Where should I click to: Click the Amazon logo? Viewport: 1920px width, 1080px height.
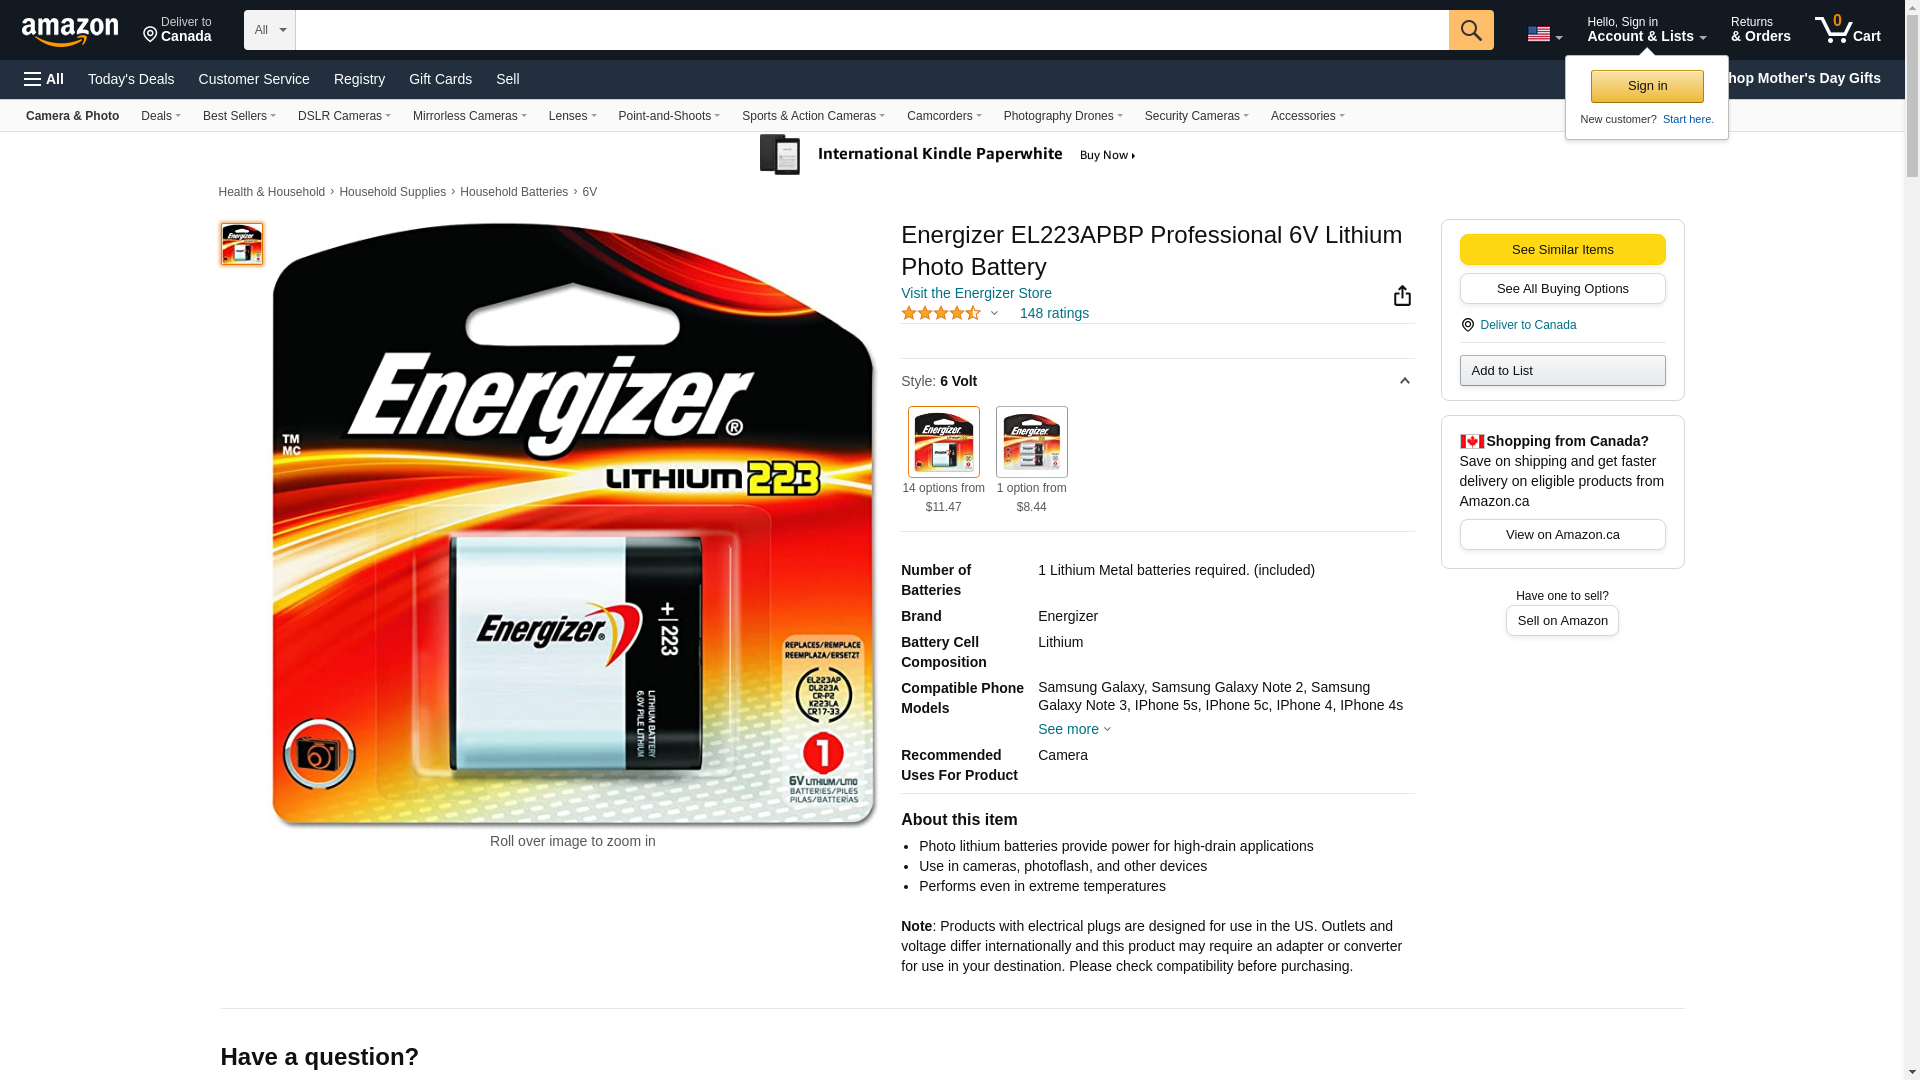[70, 31]
